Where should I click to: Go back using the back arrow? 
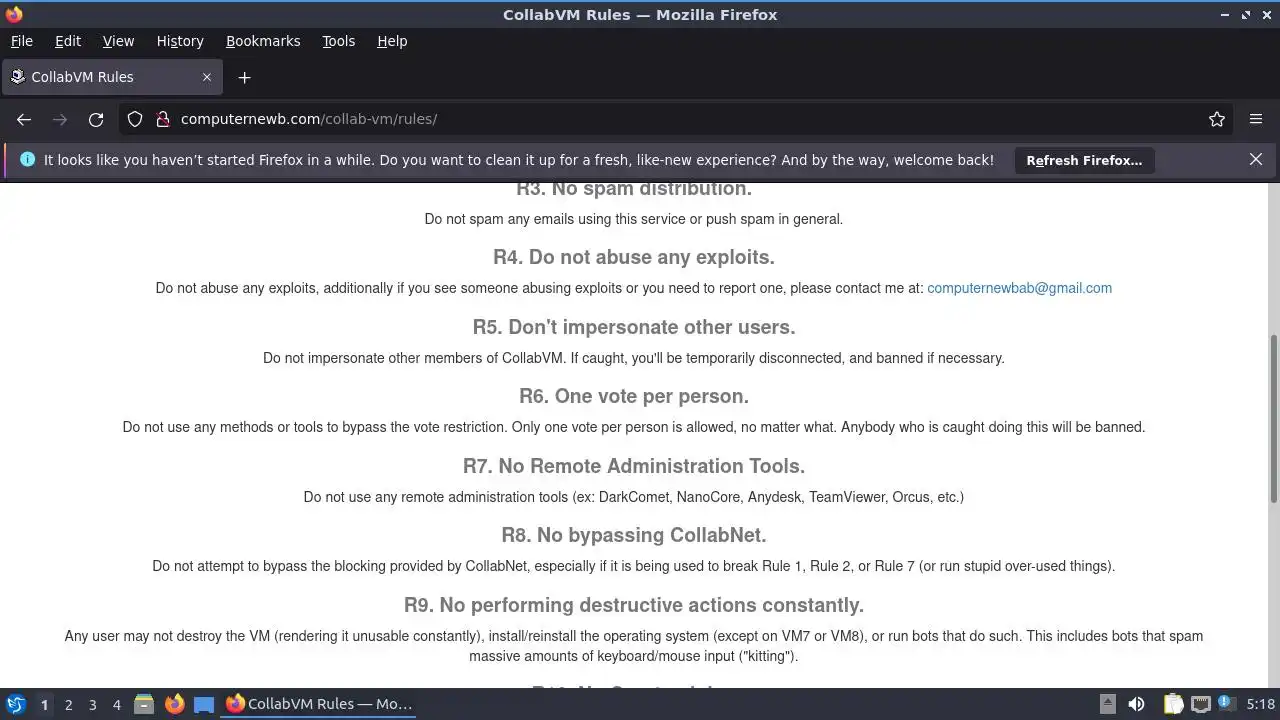24,119
